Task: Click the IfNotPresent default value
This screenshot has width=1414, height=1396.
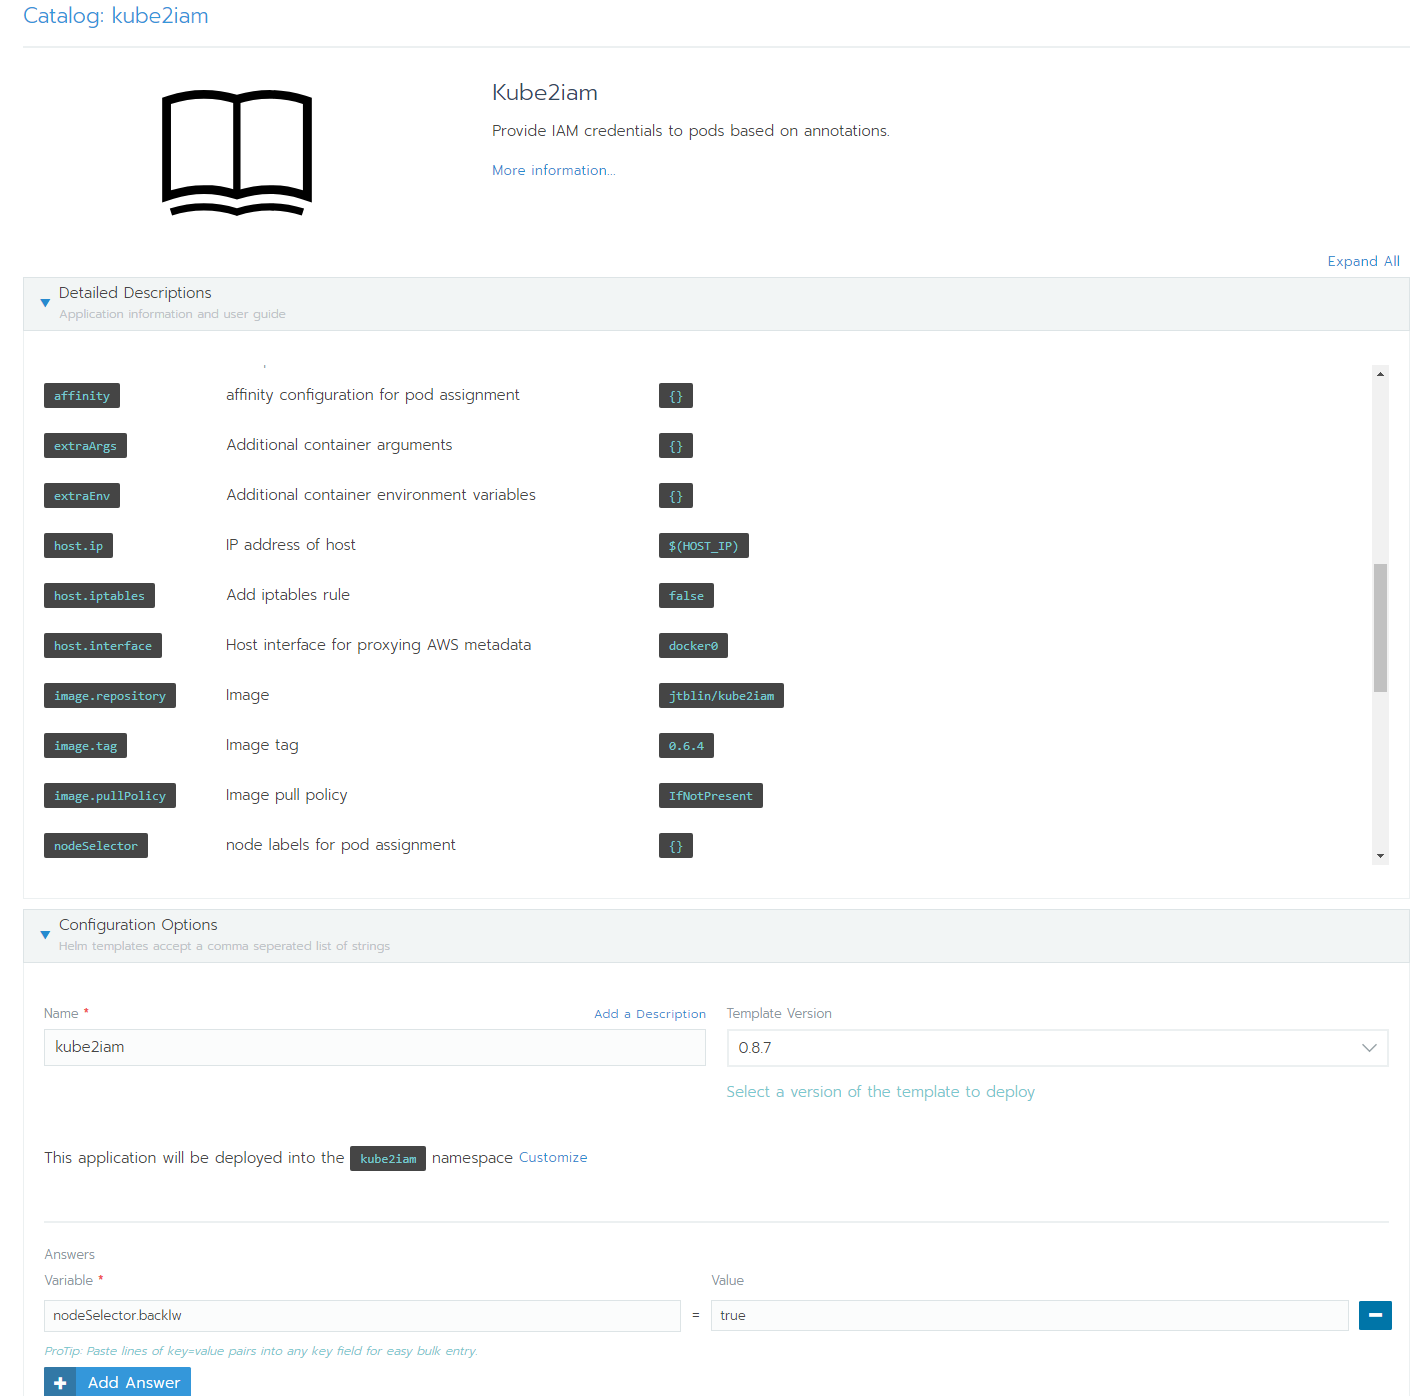Action: coord(710,796)
